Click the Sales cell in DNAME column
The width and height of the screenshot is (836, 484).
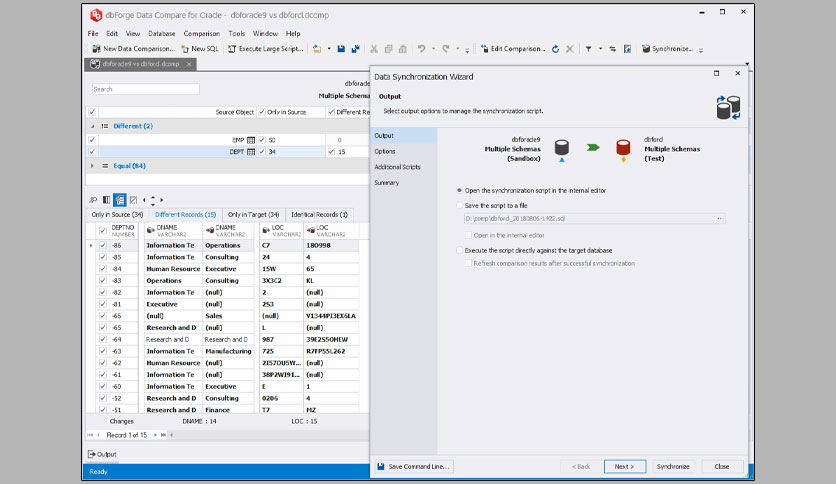(x=229, y=316)
